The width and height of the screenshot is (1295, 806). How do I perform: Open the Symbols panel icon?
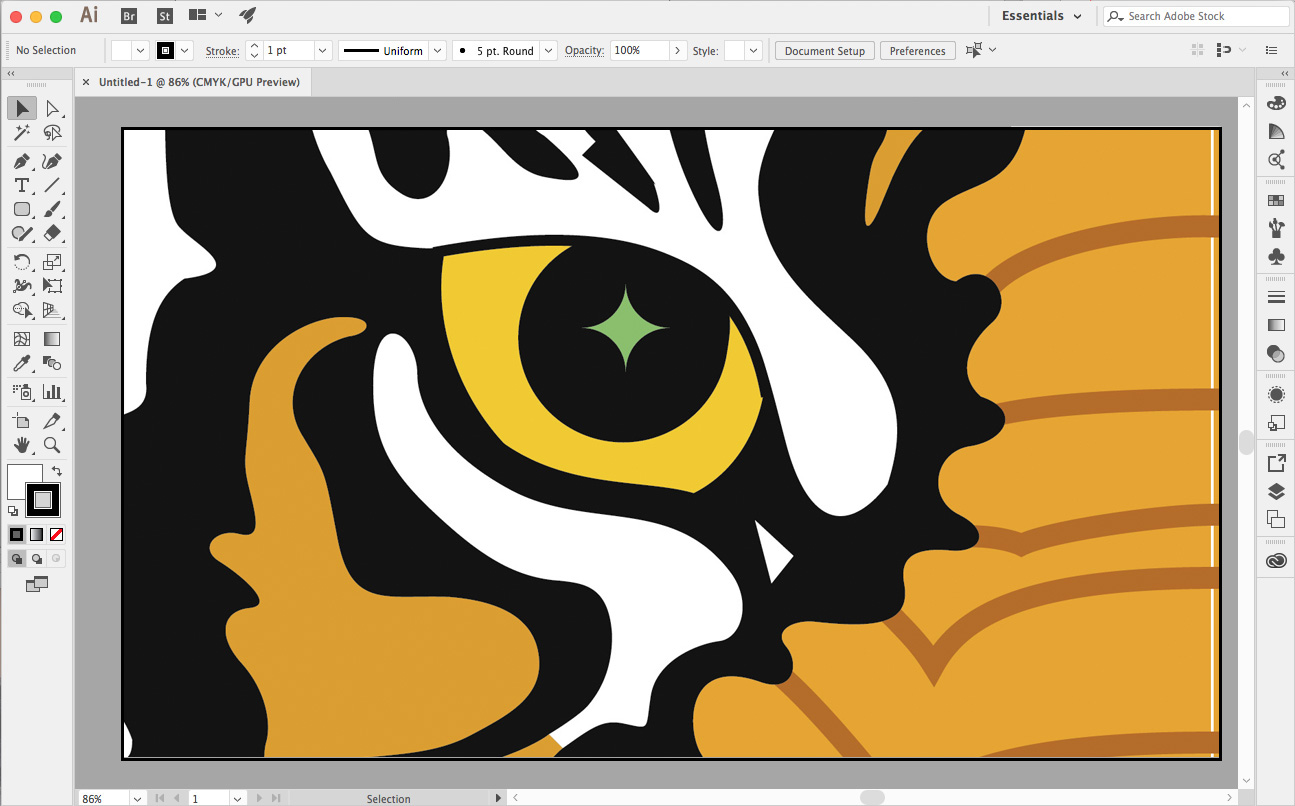pos(1276,257)
